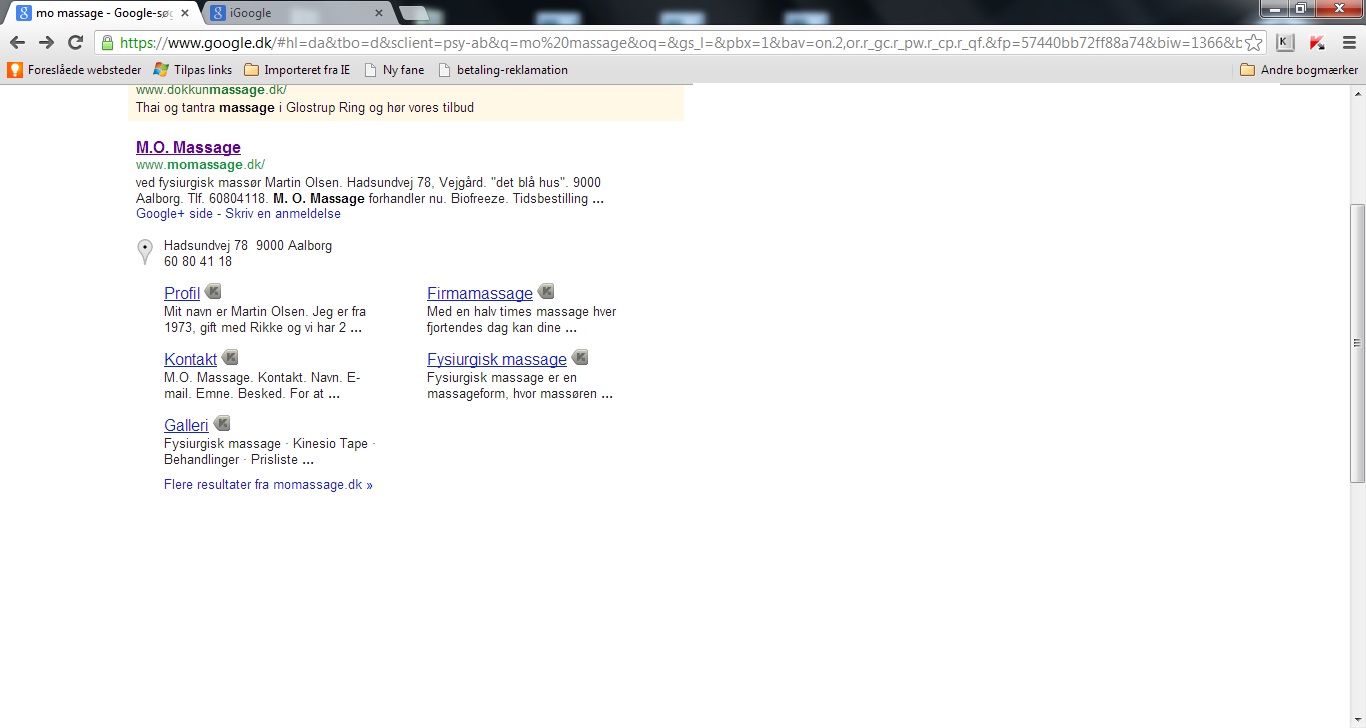Click the red Kaspersky extension icon
This screenshot has width=1366, height=728.
[x=1317, y=42]
